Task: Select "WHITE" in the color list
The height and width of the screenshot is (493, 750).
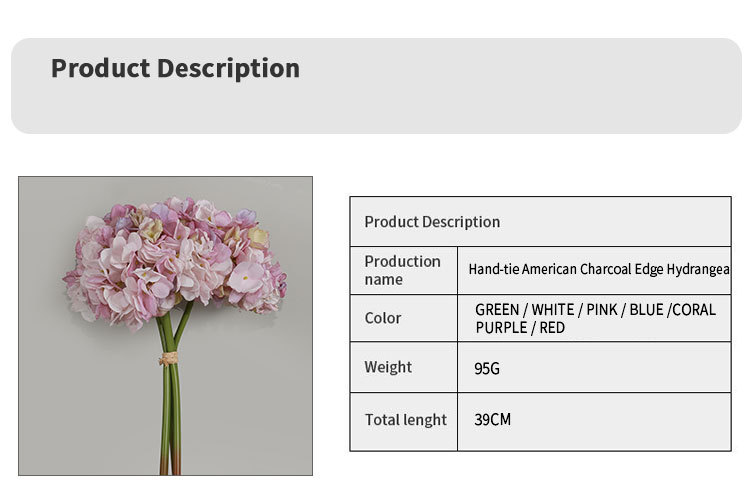Action: 552,310
